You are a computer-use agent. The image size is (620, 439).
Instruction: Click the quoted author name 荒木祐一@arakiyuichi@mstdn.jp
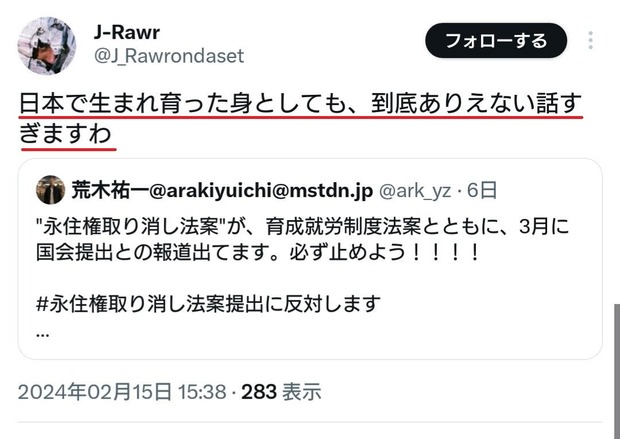222,191
